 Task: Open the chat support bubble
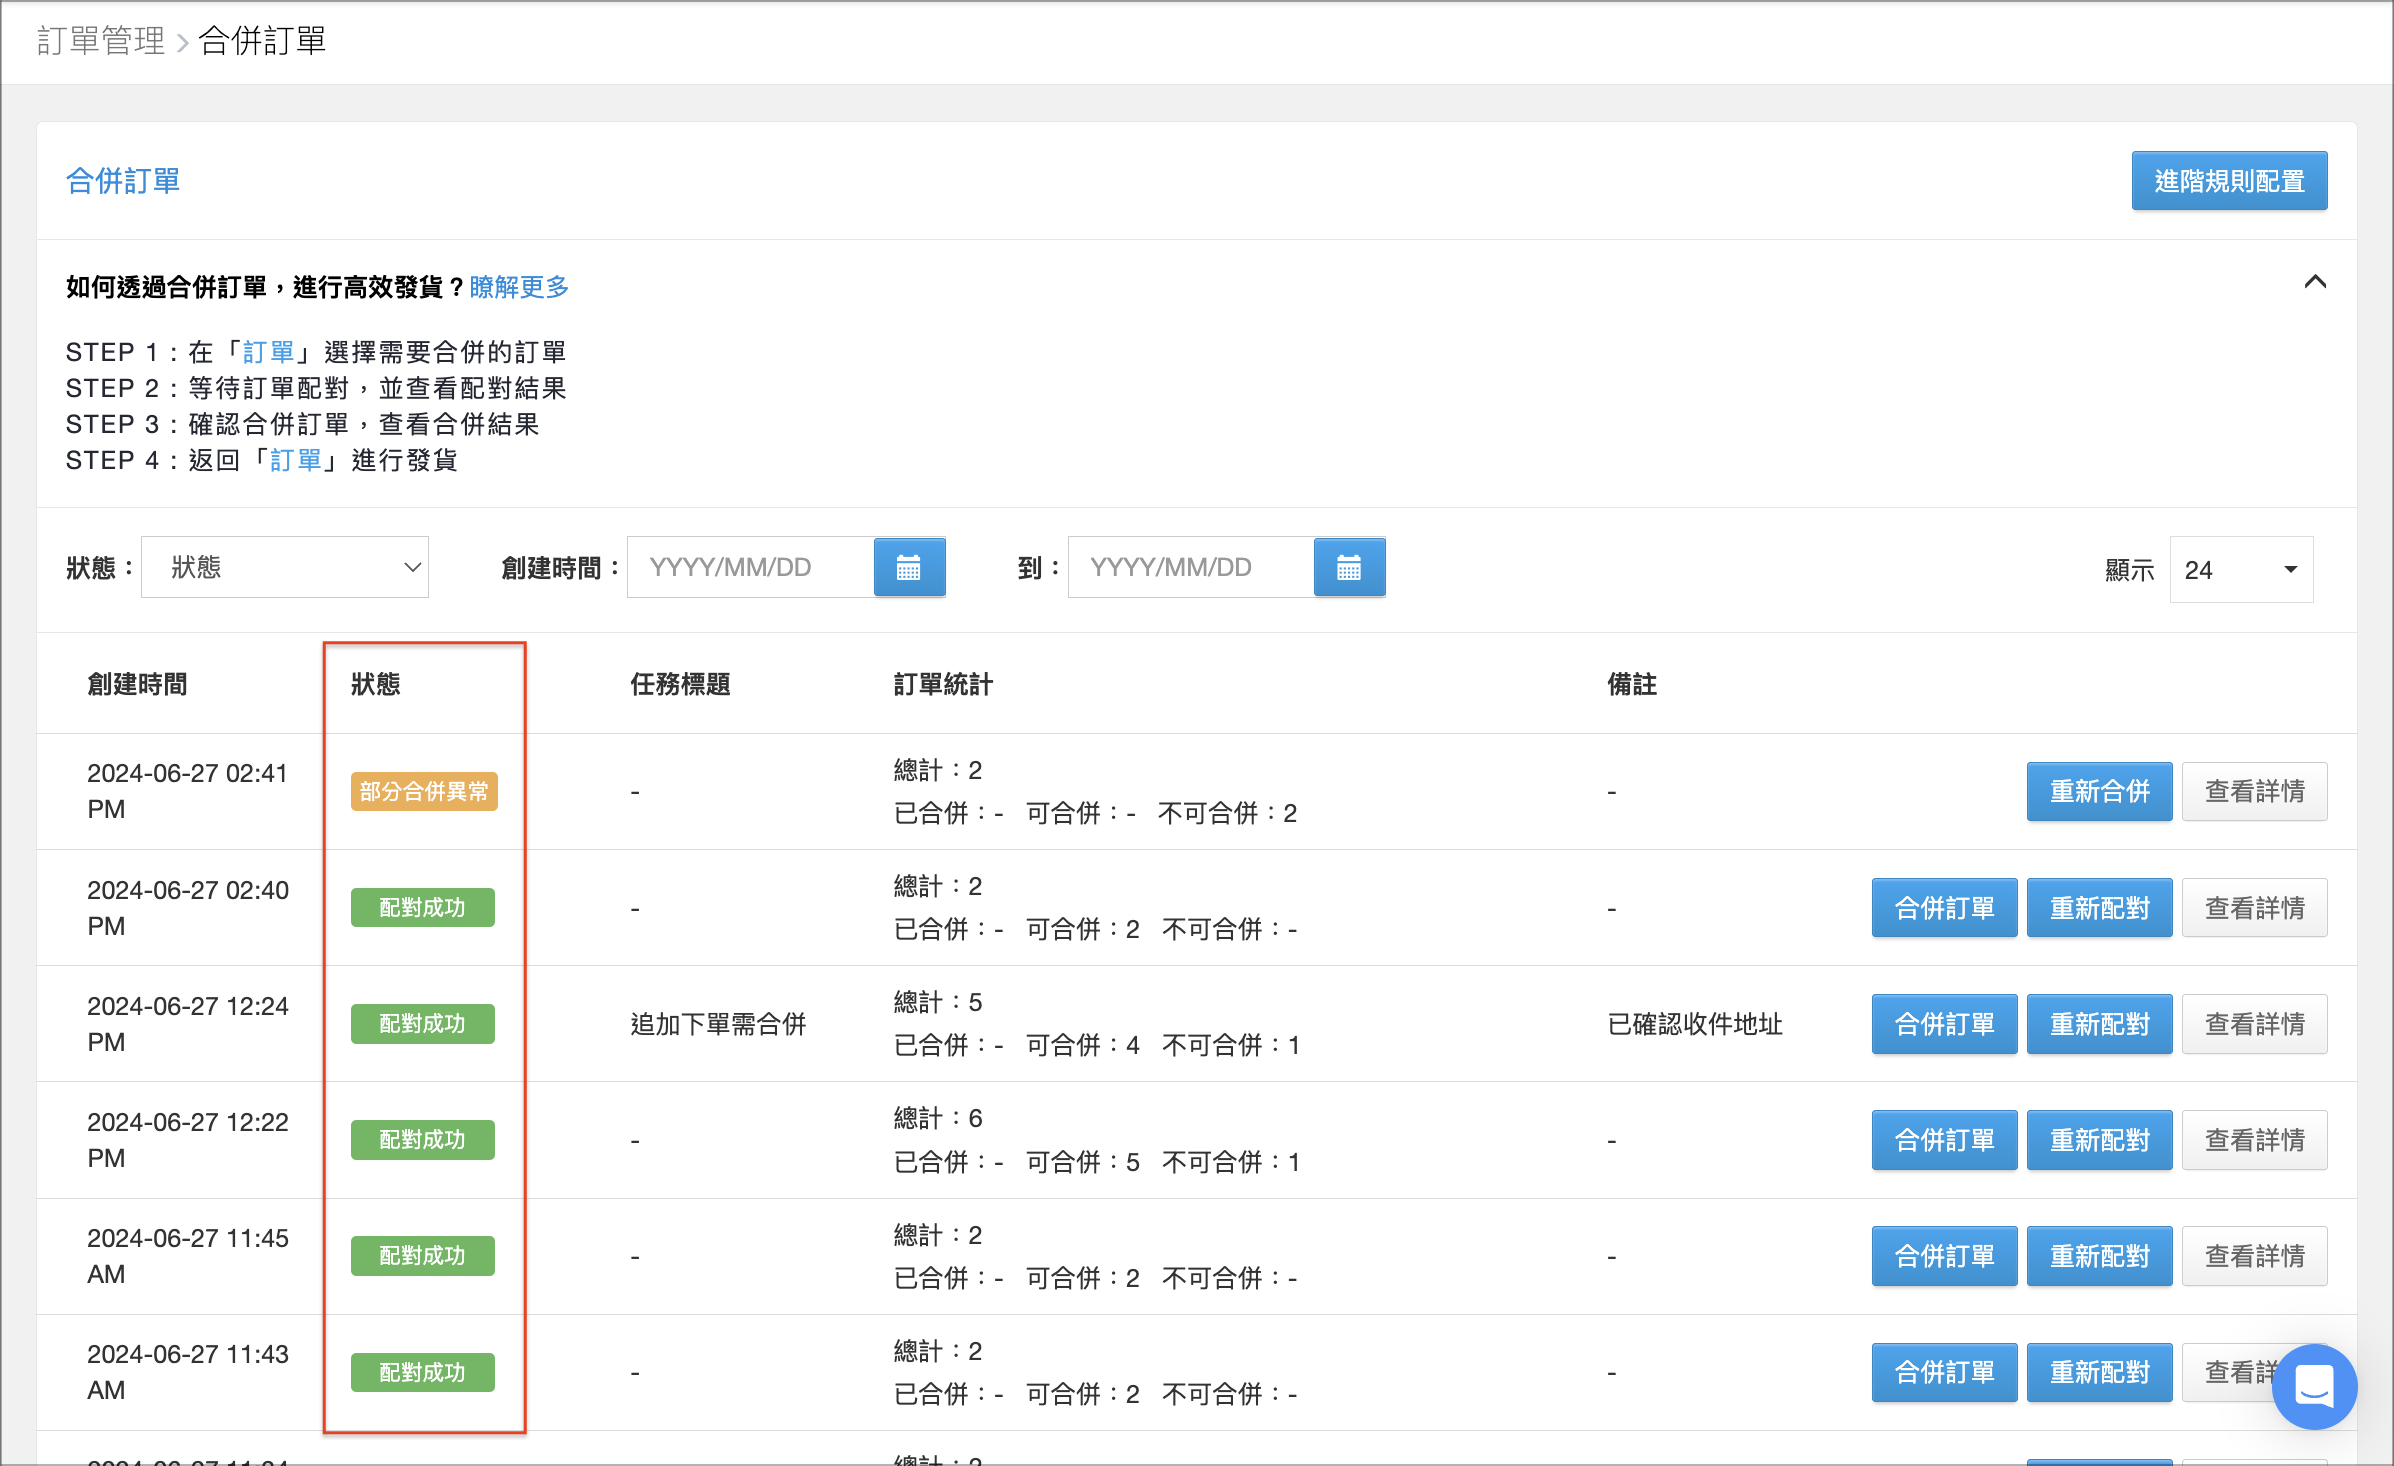2314,1386
